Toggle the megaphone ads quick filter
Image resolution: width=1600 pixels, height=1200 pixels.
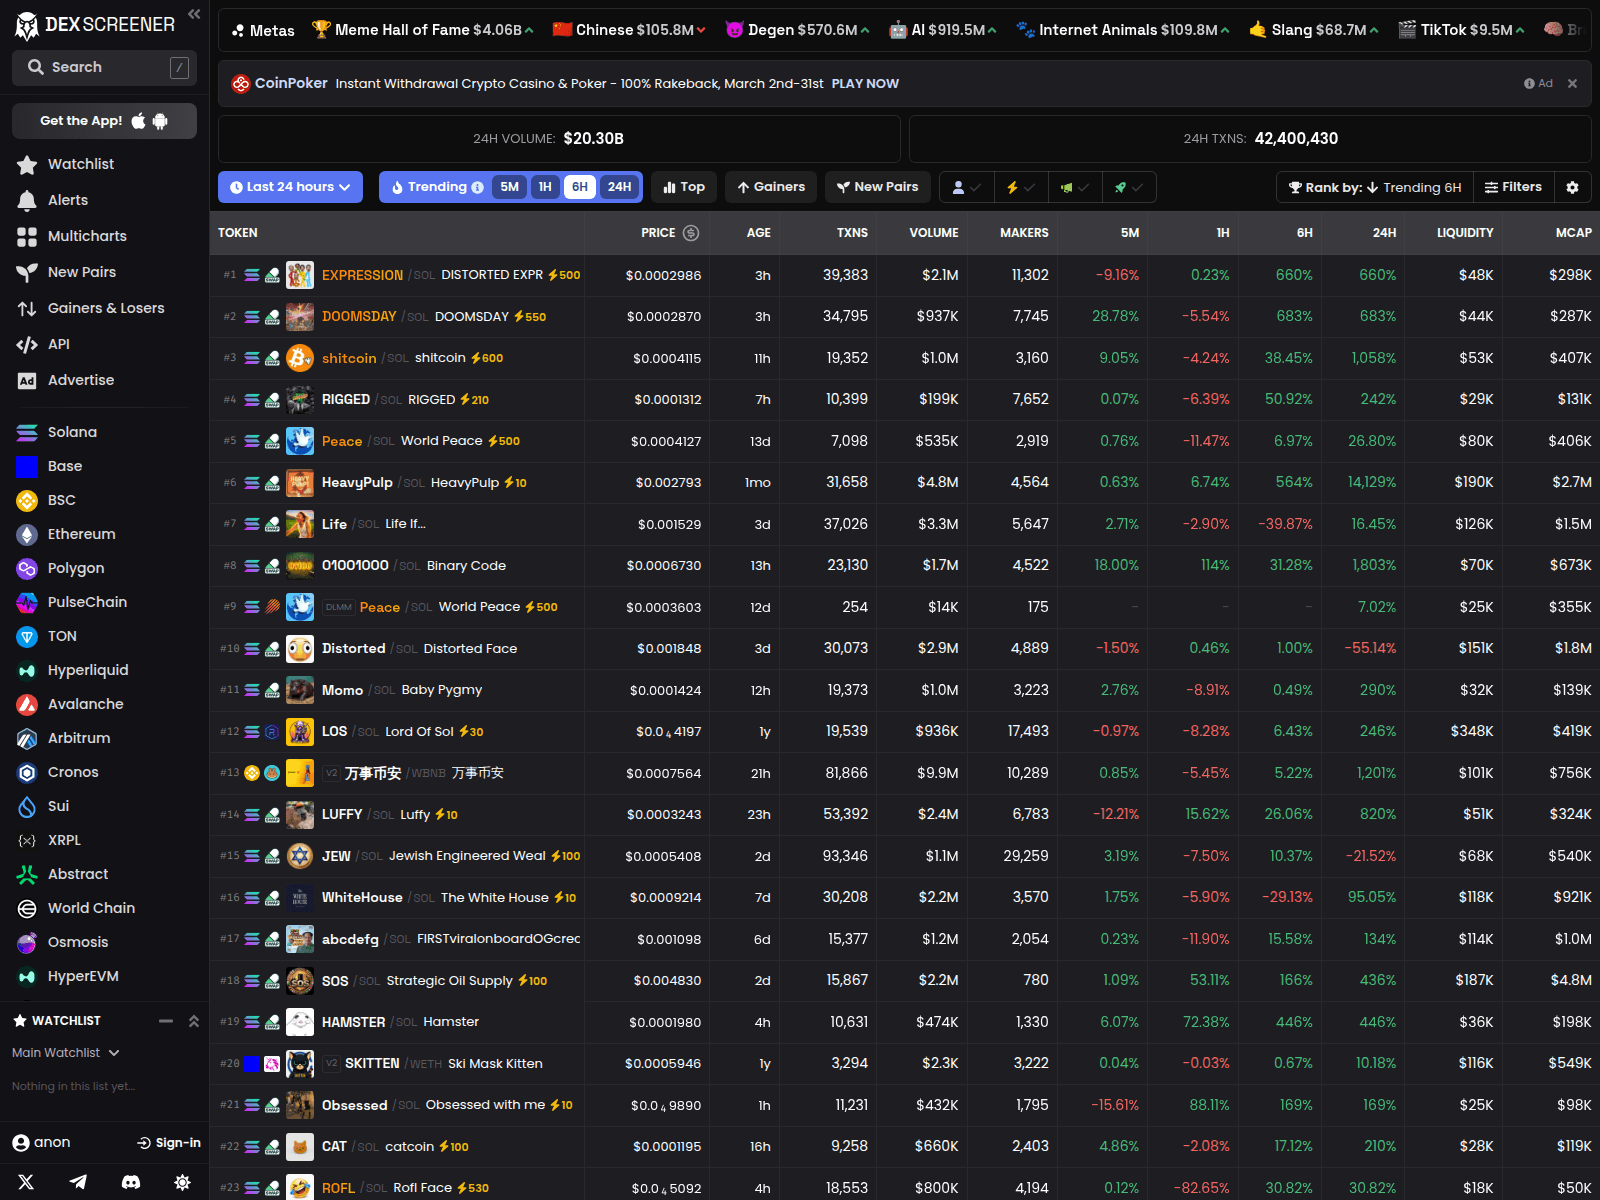pyautogui.click(x=1068, y=187)
